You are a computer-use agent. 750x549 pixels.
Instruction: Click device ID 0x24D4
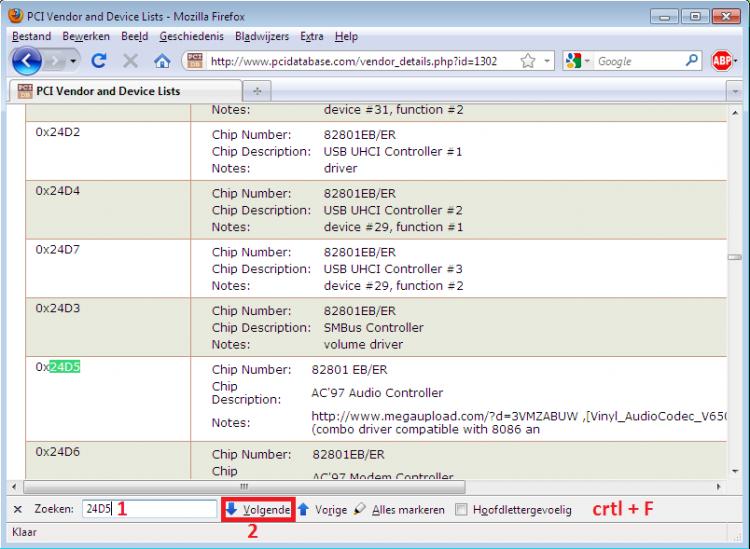pos(58,191)
